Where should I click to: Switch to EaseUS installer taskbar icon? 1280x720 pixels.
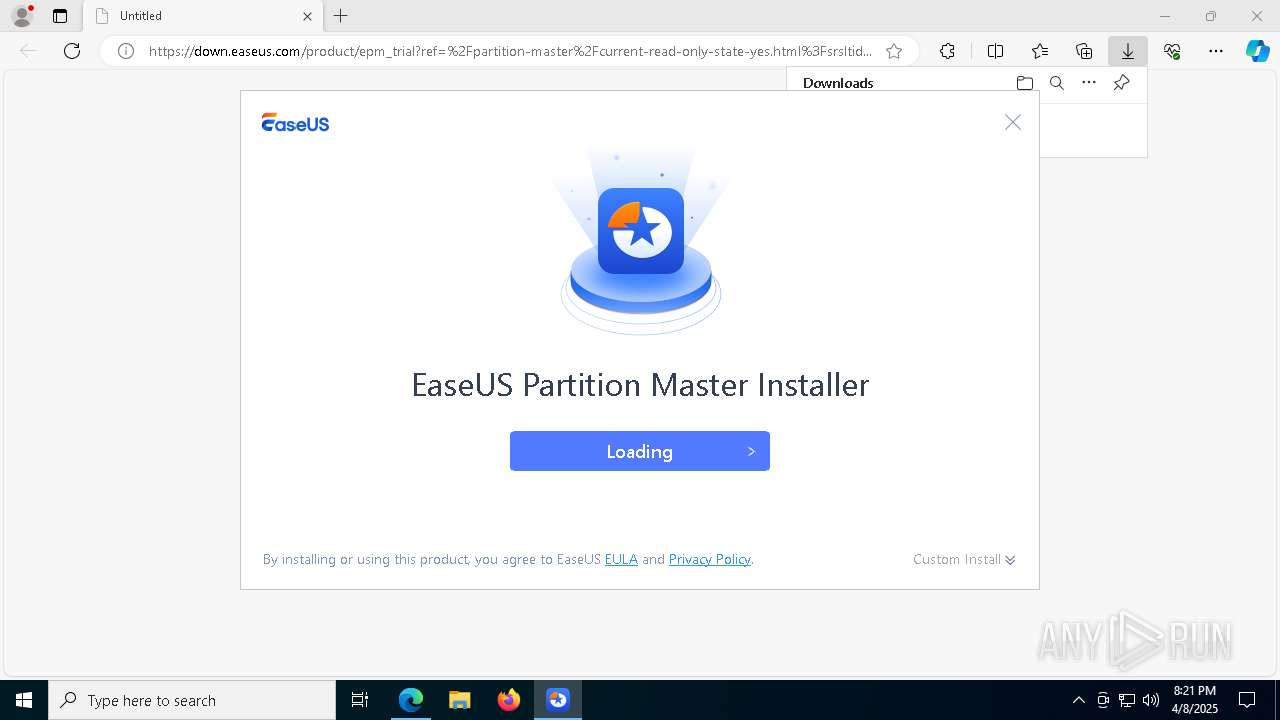tap(557, 700)
